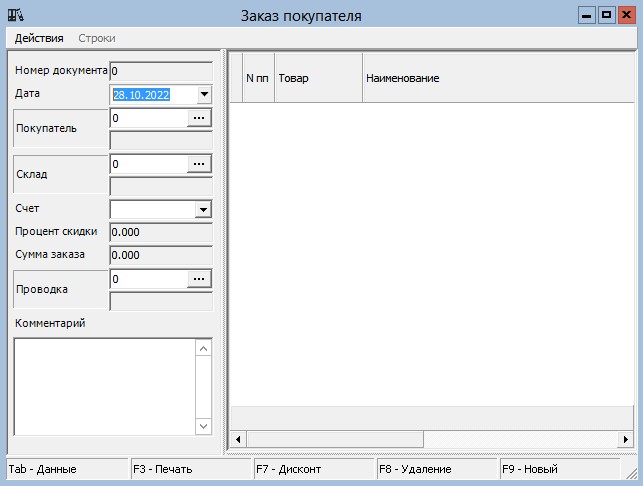Click the Покупатель code input field

[148, 118]
